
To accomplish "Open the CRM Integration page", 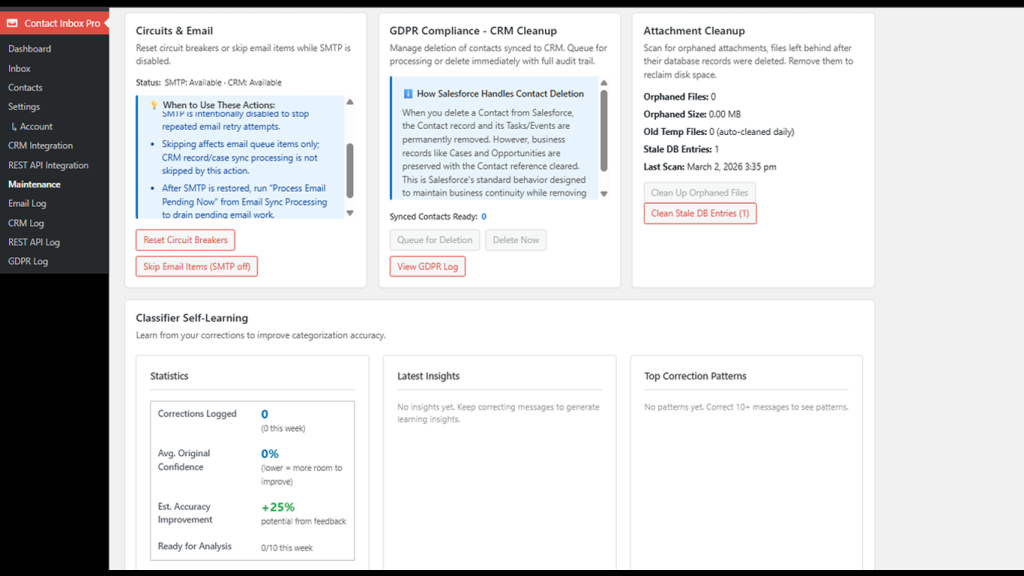I will 40,146.
